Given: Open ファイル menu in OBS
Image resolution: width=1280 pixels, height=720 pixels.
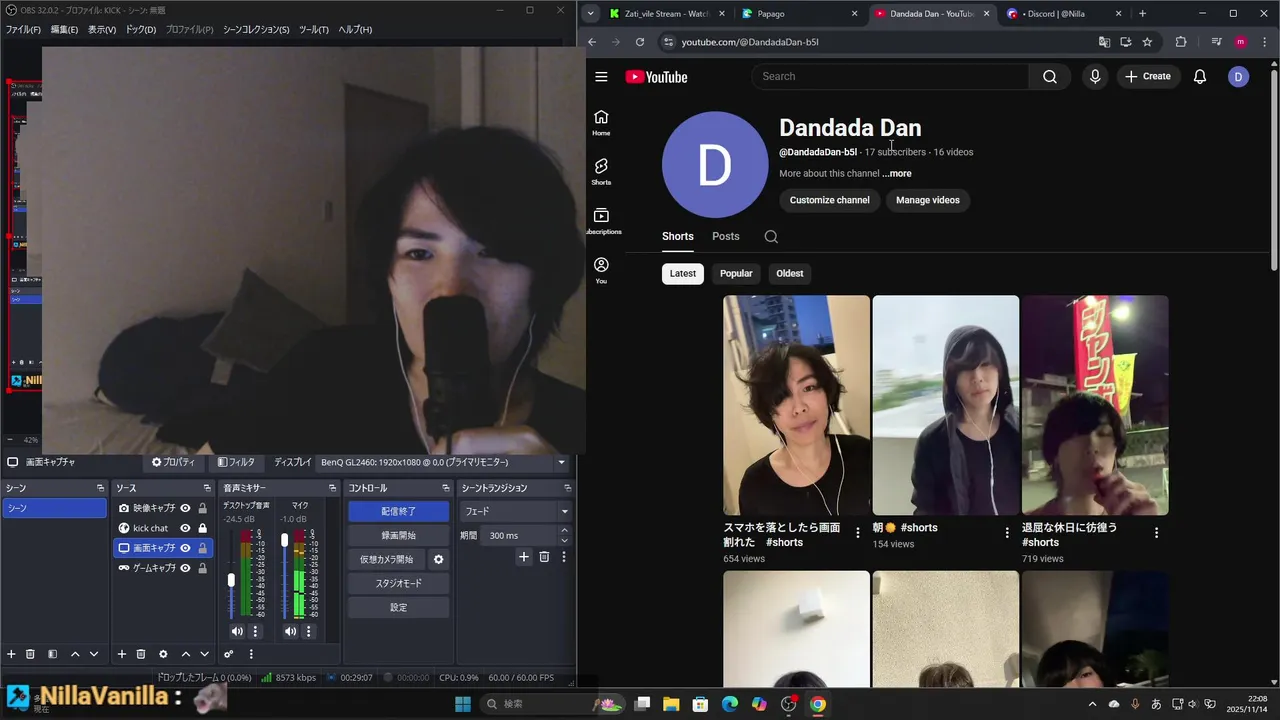Looking at the screenshot, I should (x=23, y=30).
